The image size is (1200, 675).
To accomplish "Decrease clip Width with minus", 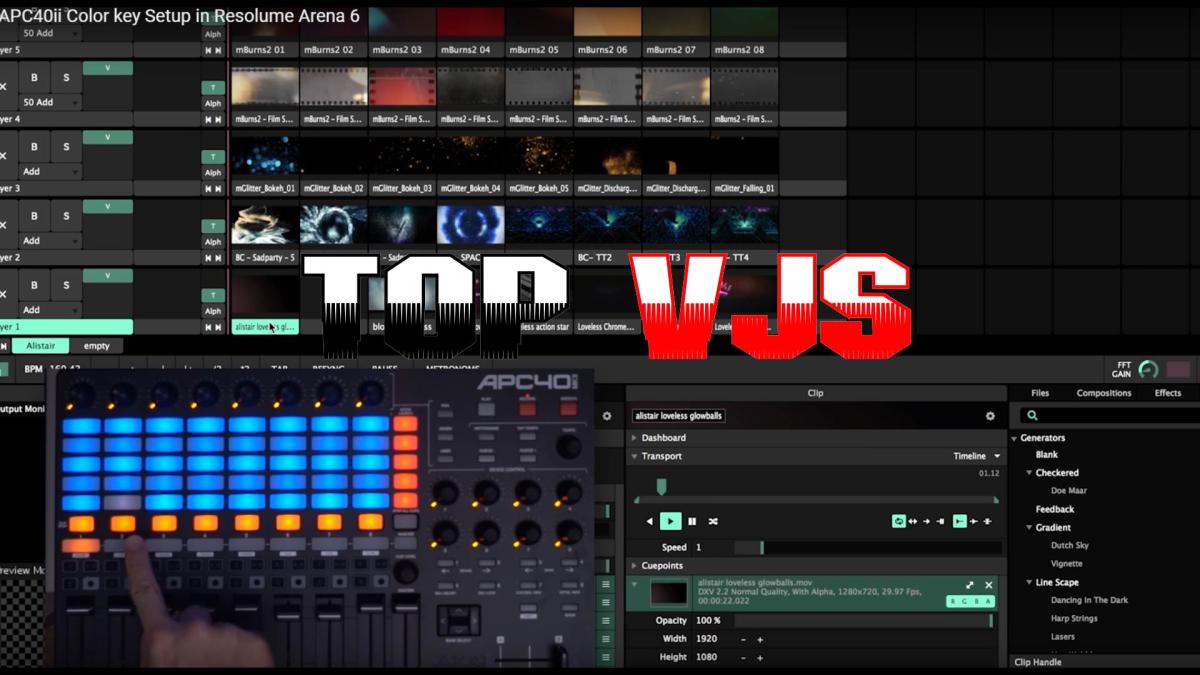I will 743,639.
